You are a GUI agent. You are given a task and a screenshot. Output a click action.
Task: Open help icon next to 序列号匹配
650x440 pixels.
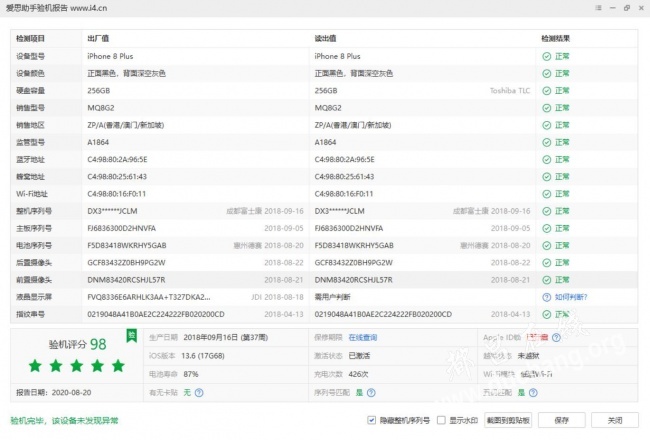(371, 392)
